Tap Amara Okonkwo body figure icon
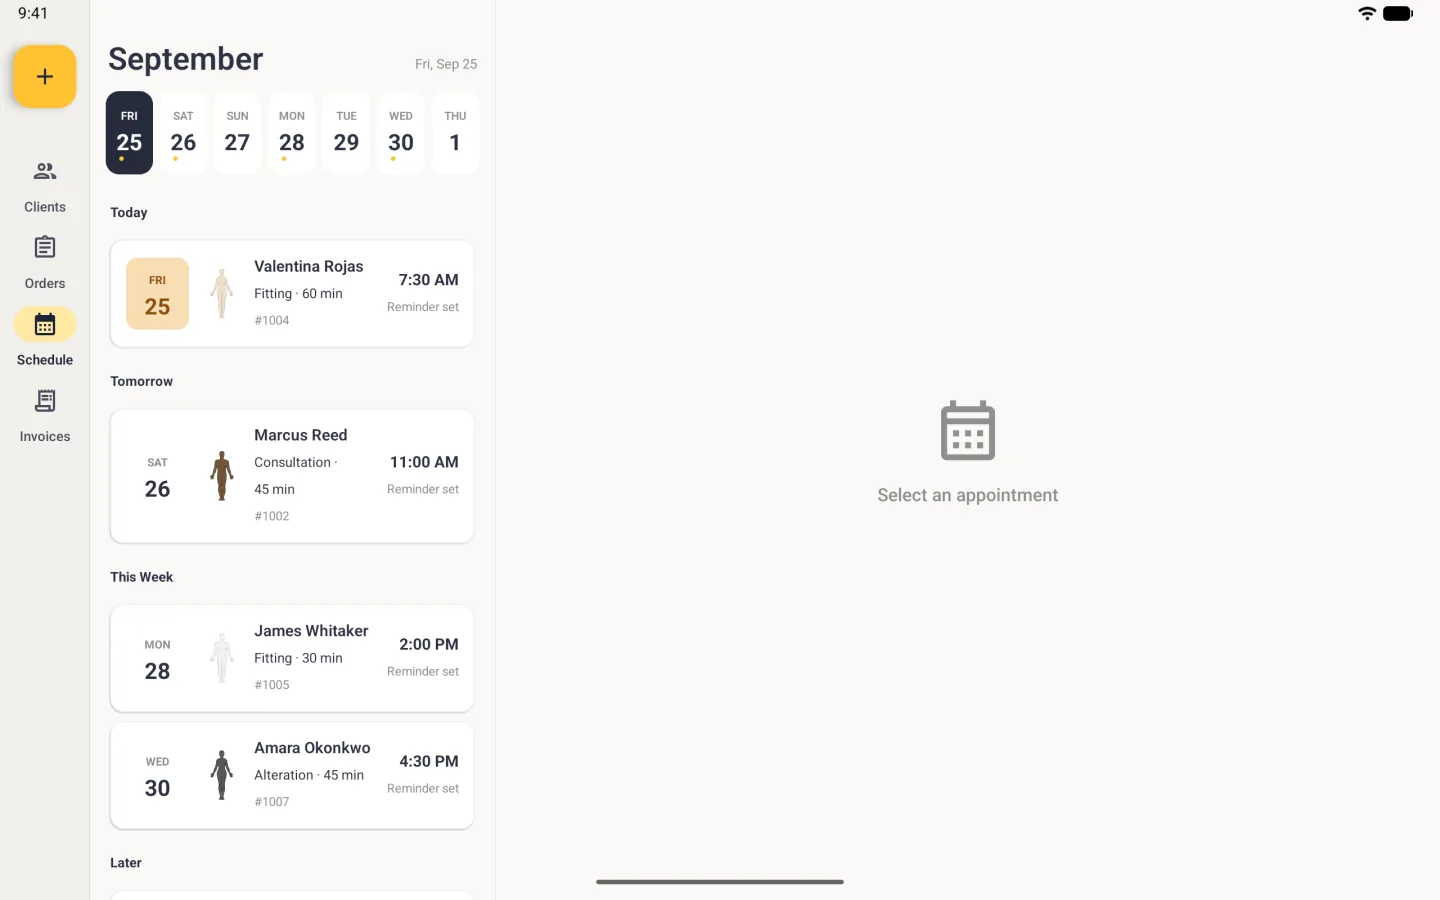Image resolution: width=1440 pixels, height=900 pixels. [x=222, y=775]
